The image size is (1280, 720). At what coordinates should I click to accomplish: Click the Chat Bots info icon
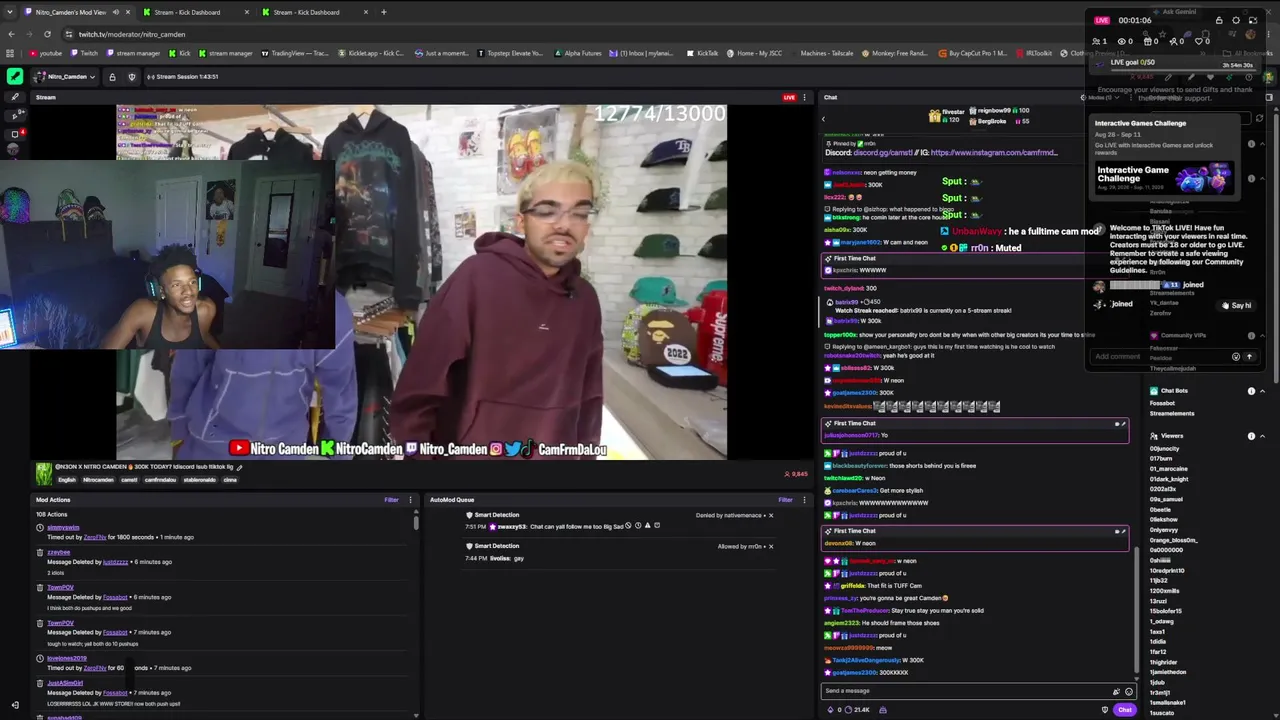(1251, 391)
